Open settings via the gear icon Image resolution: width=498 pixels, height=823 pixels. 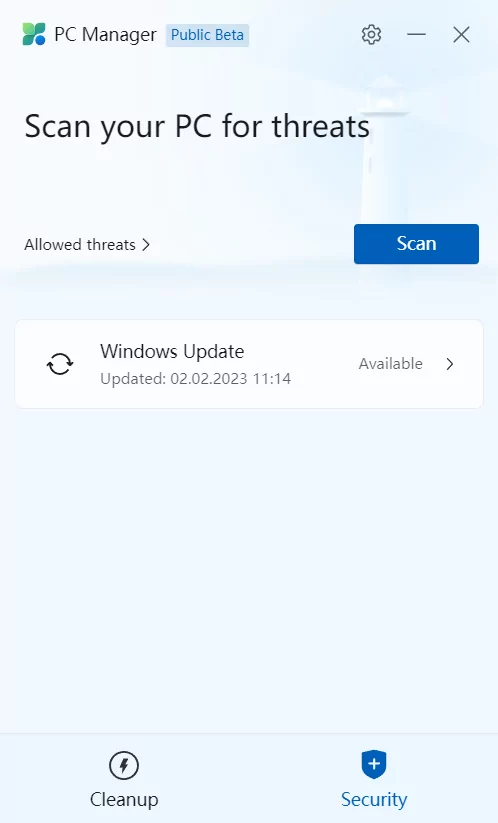click(371, 35)
